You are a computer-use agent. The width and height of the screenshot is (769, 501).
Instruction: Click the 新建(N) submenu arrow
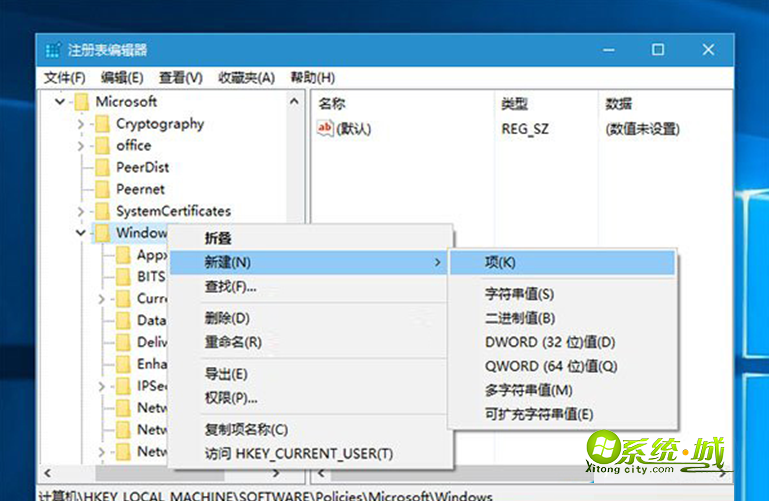click(437, 263)
